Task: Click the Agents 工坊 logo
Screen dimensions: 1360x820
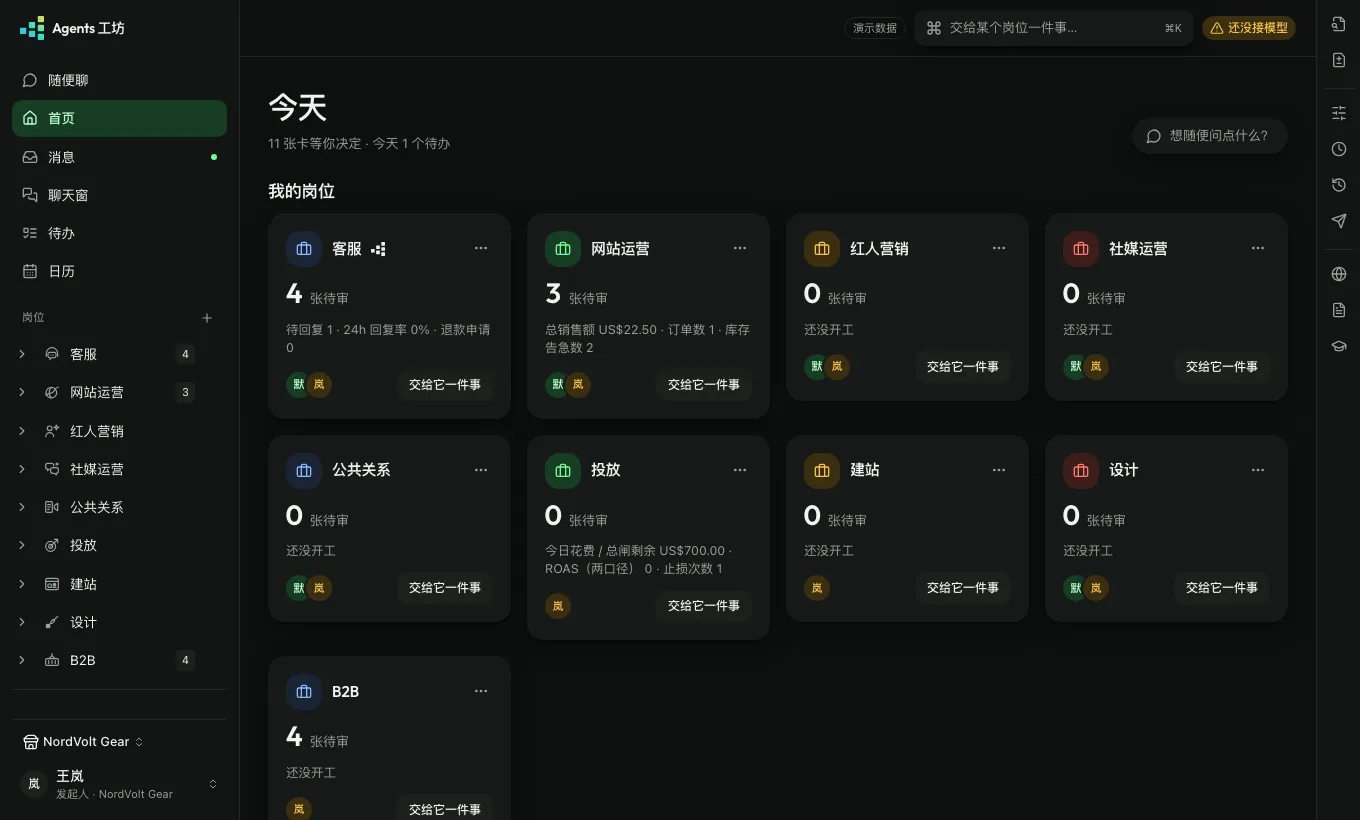Action: click(72, 28)
